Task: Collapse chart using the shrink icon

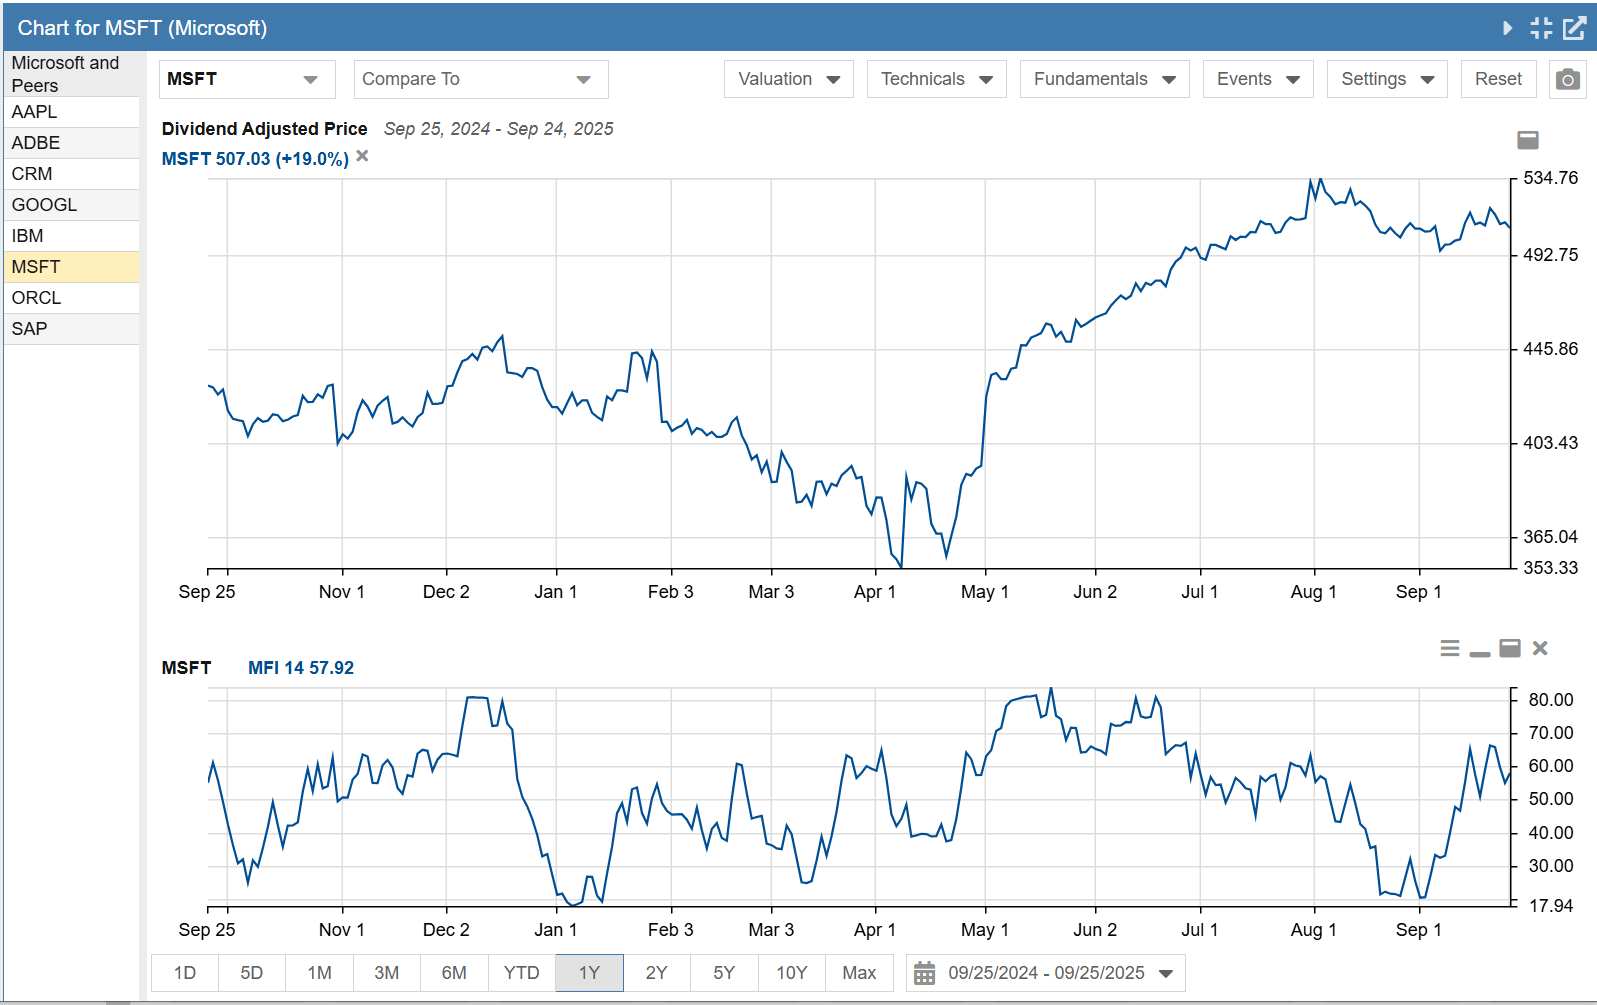Action: (1541, 28)
